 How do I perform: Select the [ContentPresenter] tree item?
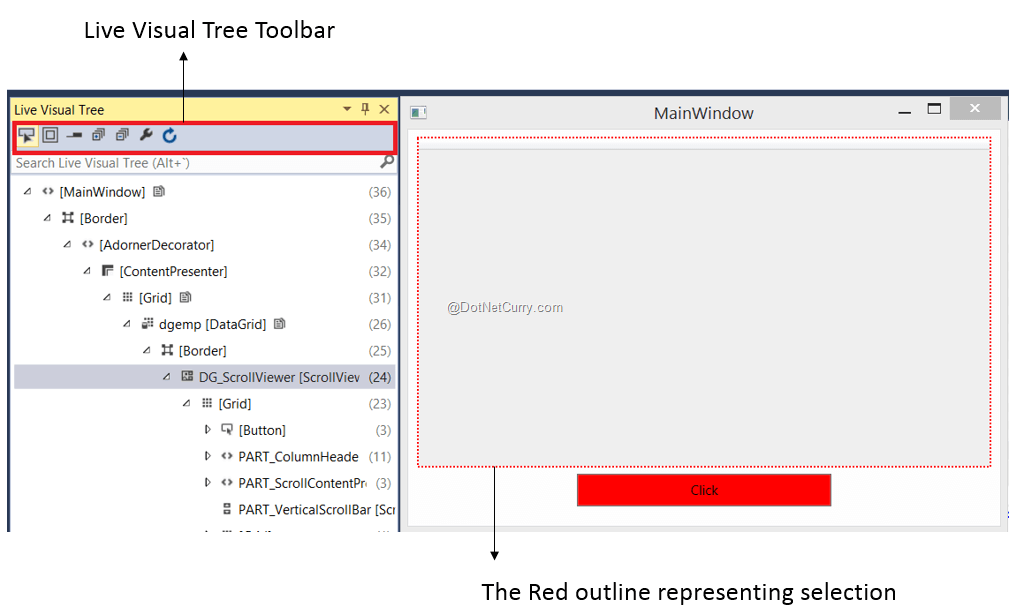pyautogui.click(x=172, y=271)
